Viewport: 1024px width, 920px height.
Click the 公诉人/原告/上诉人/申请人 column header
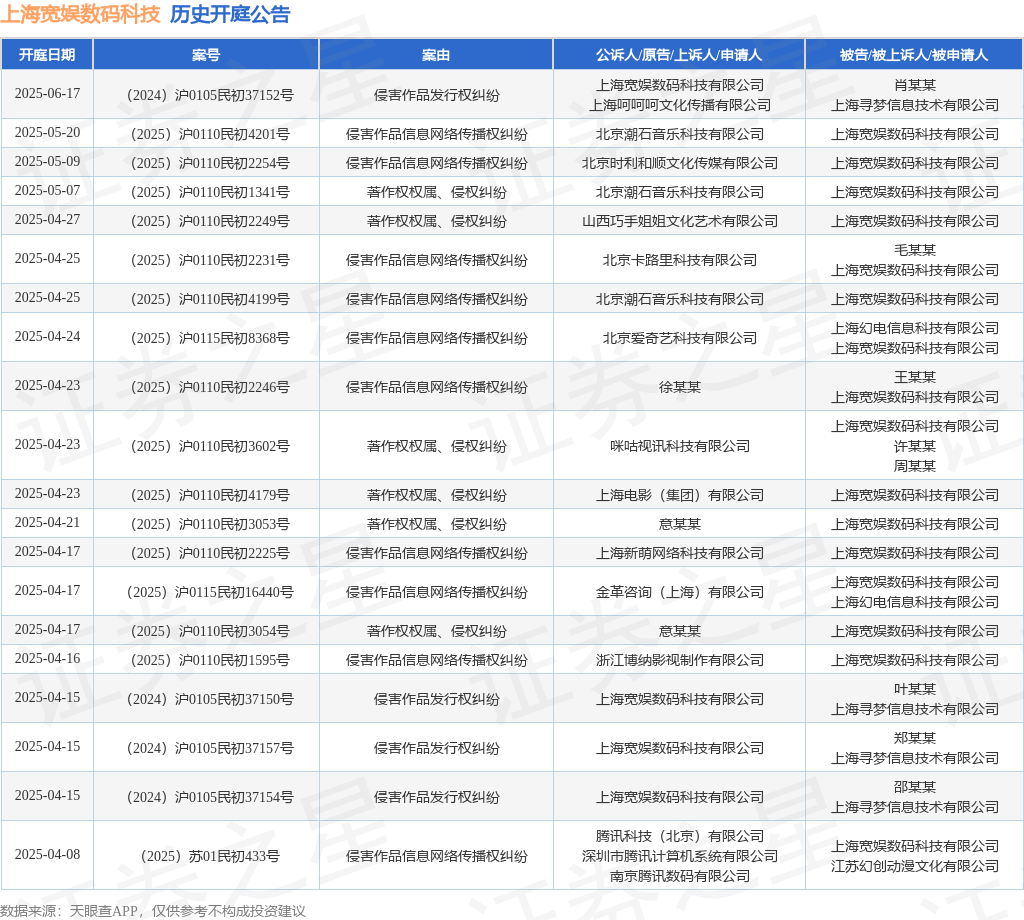click(679, 55)
